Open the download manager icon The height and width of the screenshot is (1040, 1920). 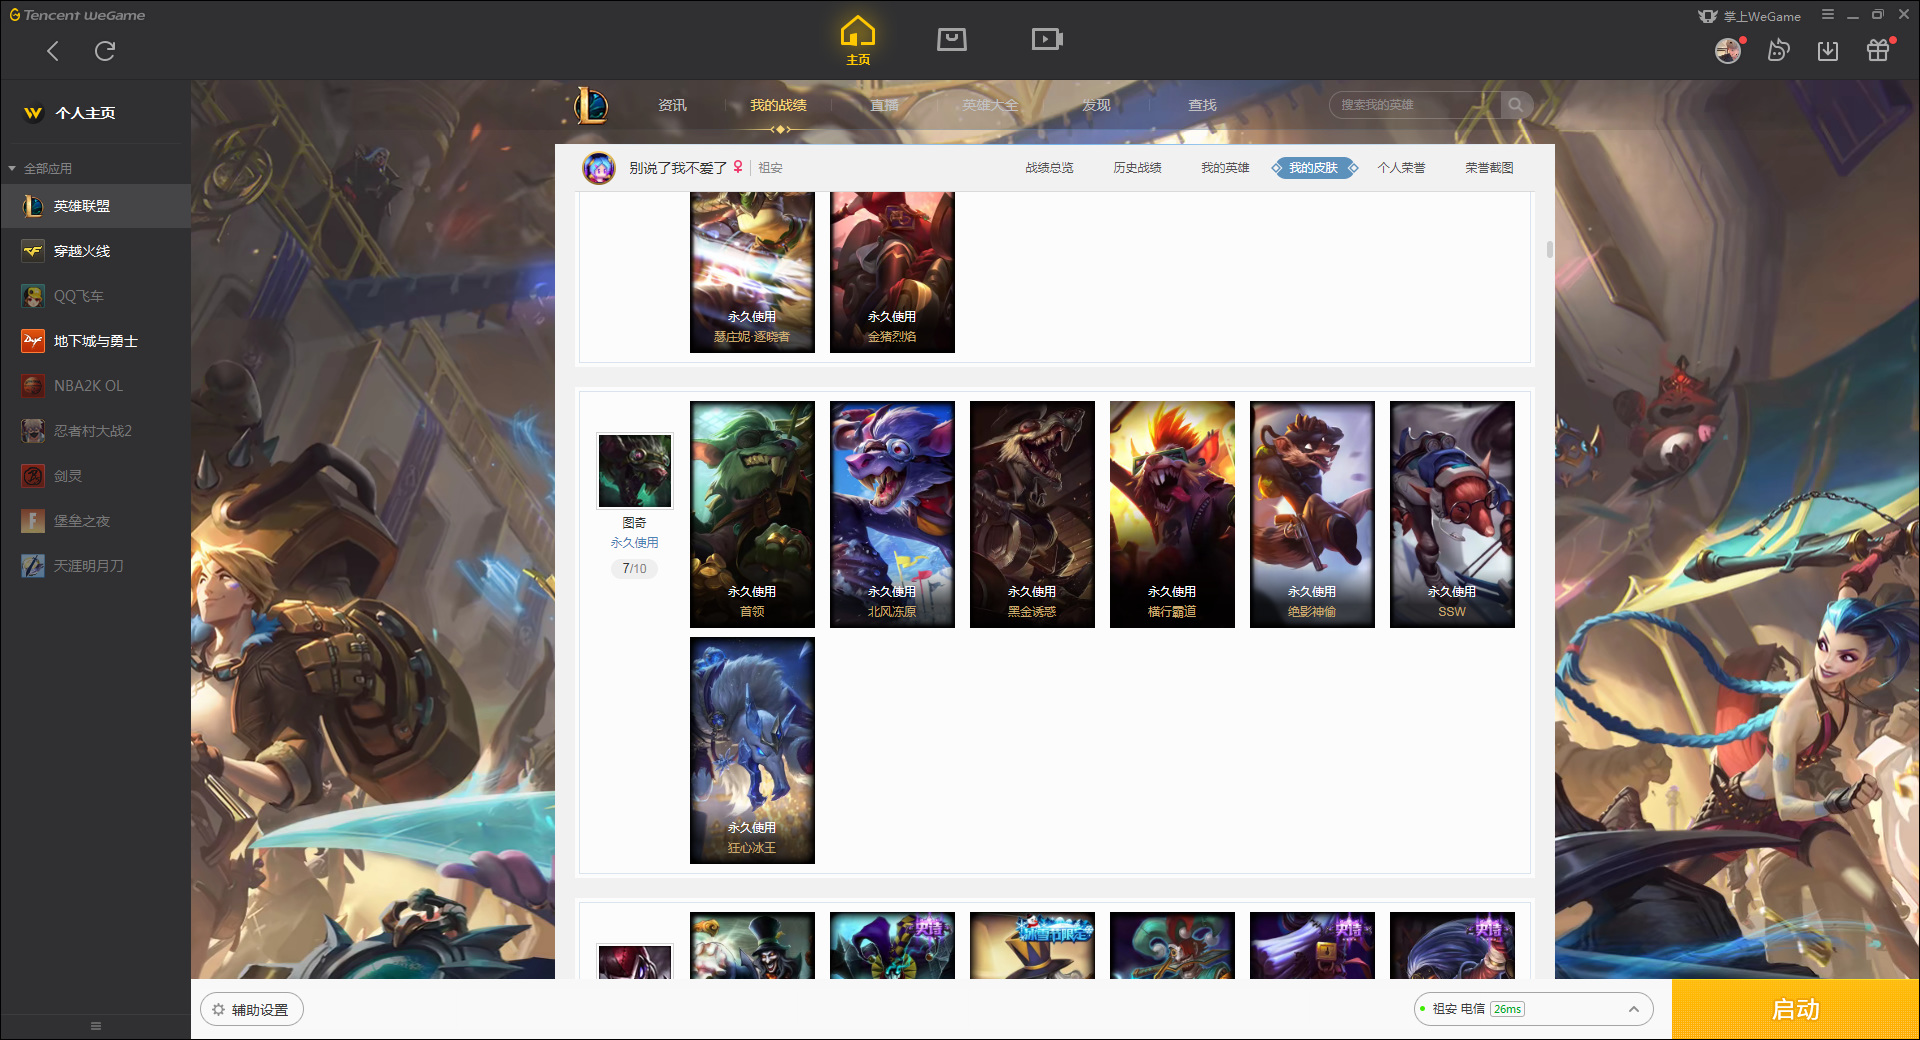pos(1828,50)
